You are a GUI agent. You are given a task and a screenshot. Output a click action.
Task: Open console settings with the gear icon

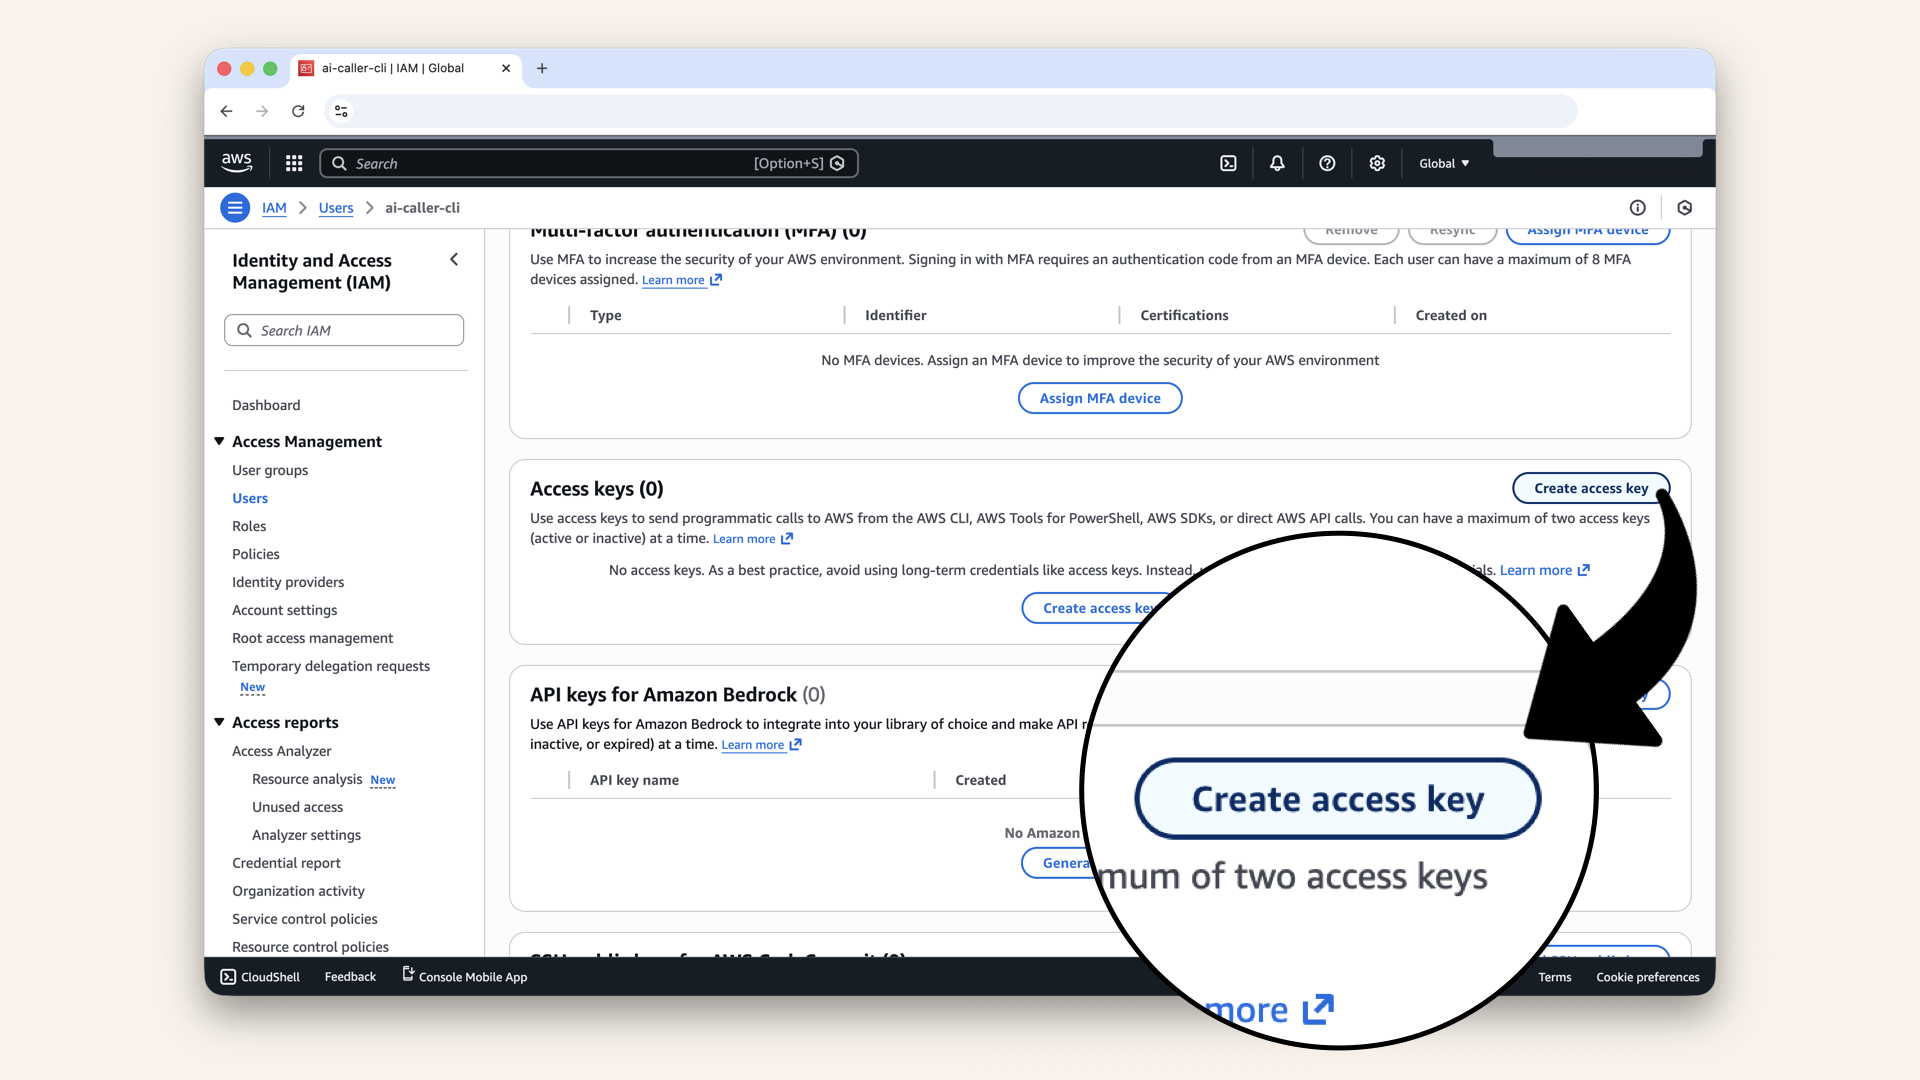(x=1377, y=163)
